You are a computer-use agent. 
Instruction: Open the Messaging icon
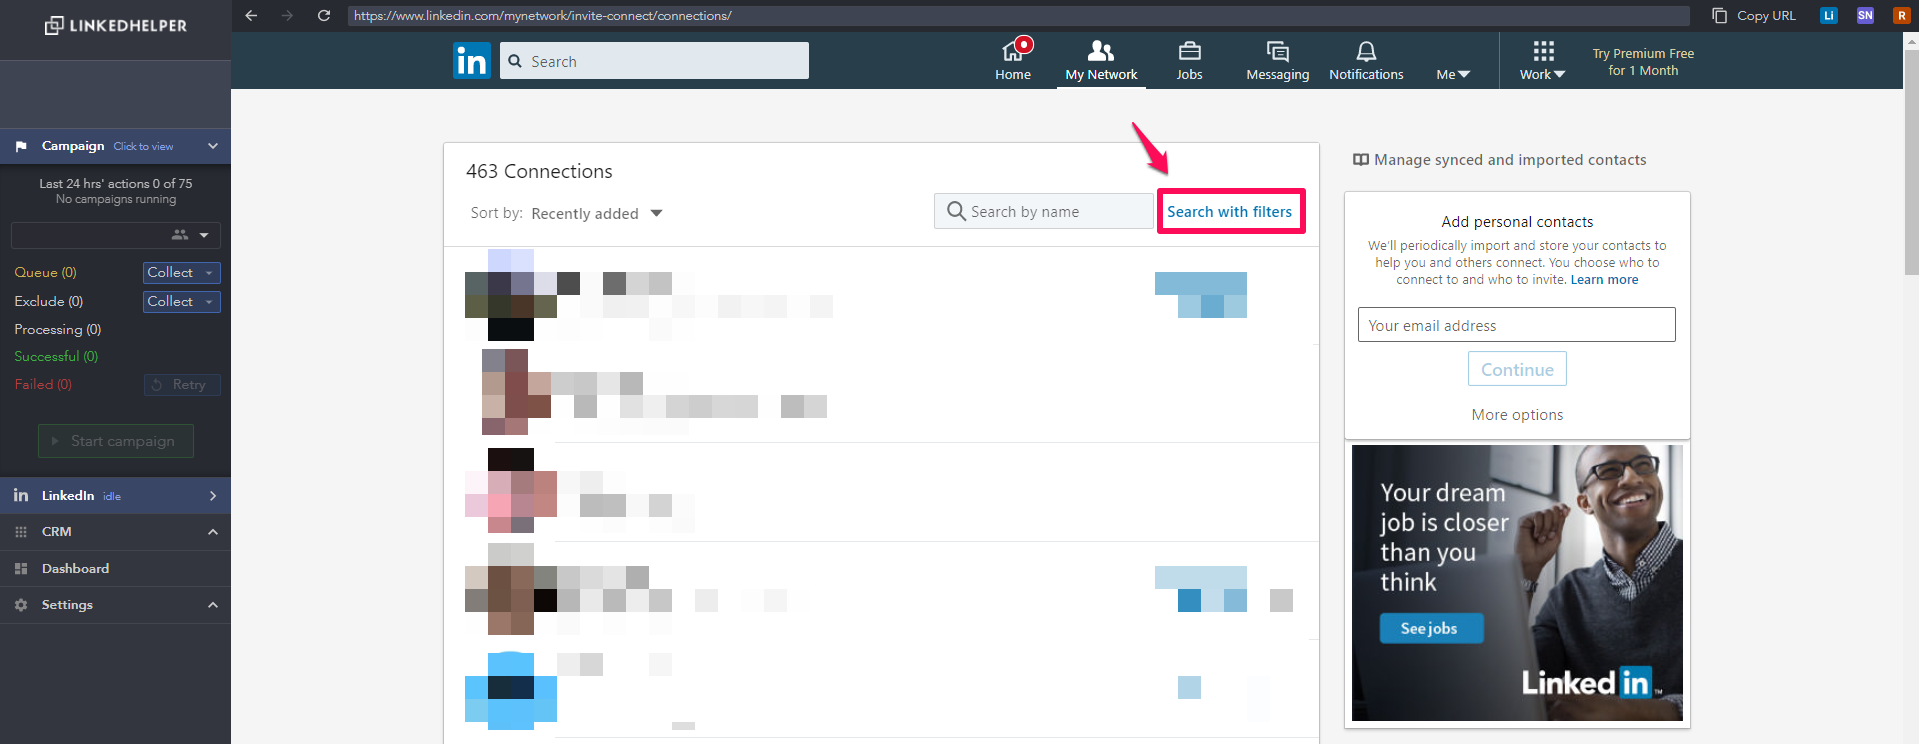point(1277,51)
